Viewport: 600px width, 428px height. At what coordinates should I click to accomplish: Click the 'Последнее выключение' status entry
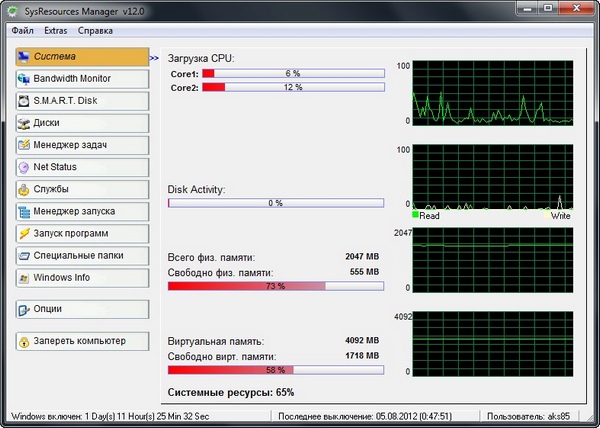pyautogui.click(x=365, y=416)
